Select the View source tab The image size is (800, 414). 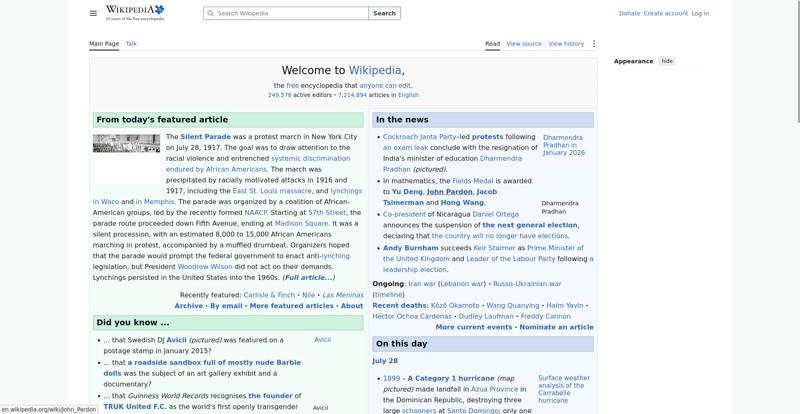pos(524,44)
